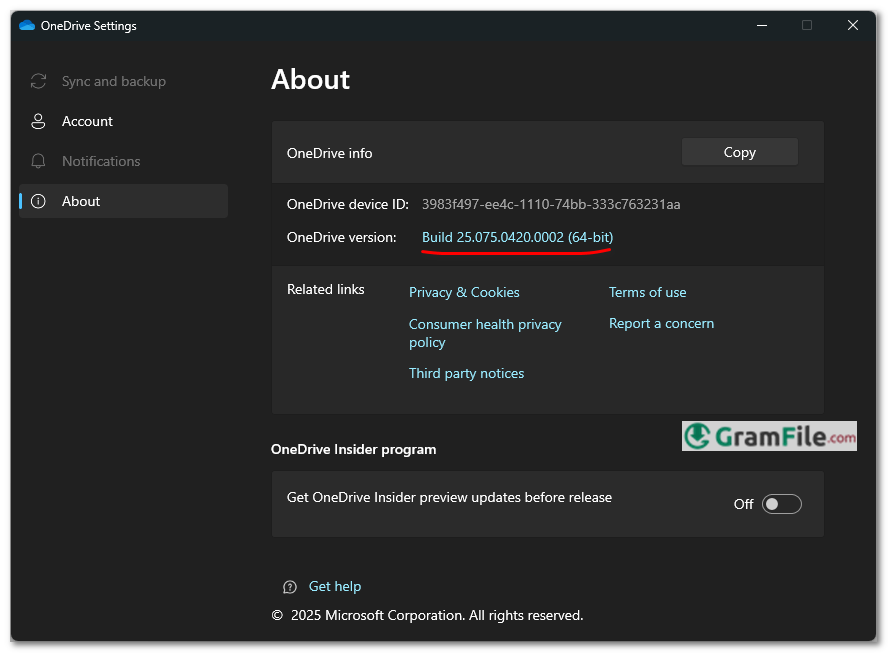Click the Account person icon
This screenshot has width=888, height=653.
point(38,121)
